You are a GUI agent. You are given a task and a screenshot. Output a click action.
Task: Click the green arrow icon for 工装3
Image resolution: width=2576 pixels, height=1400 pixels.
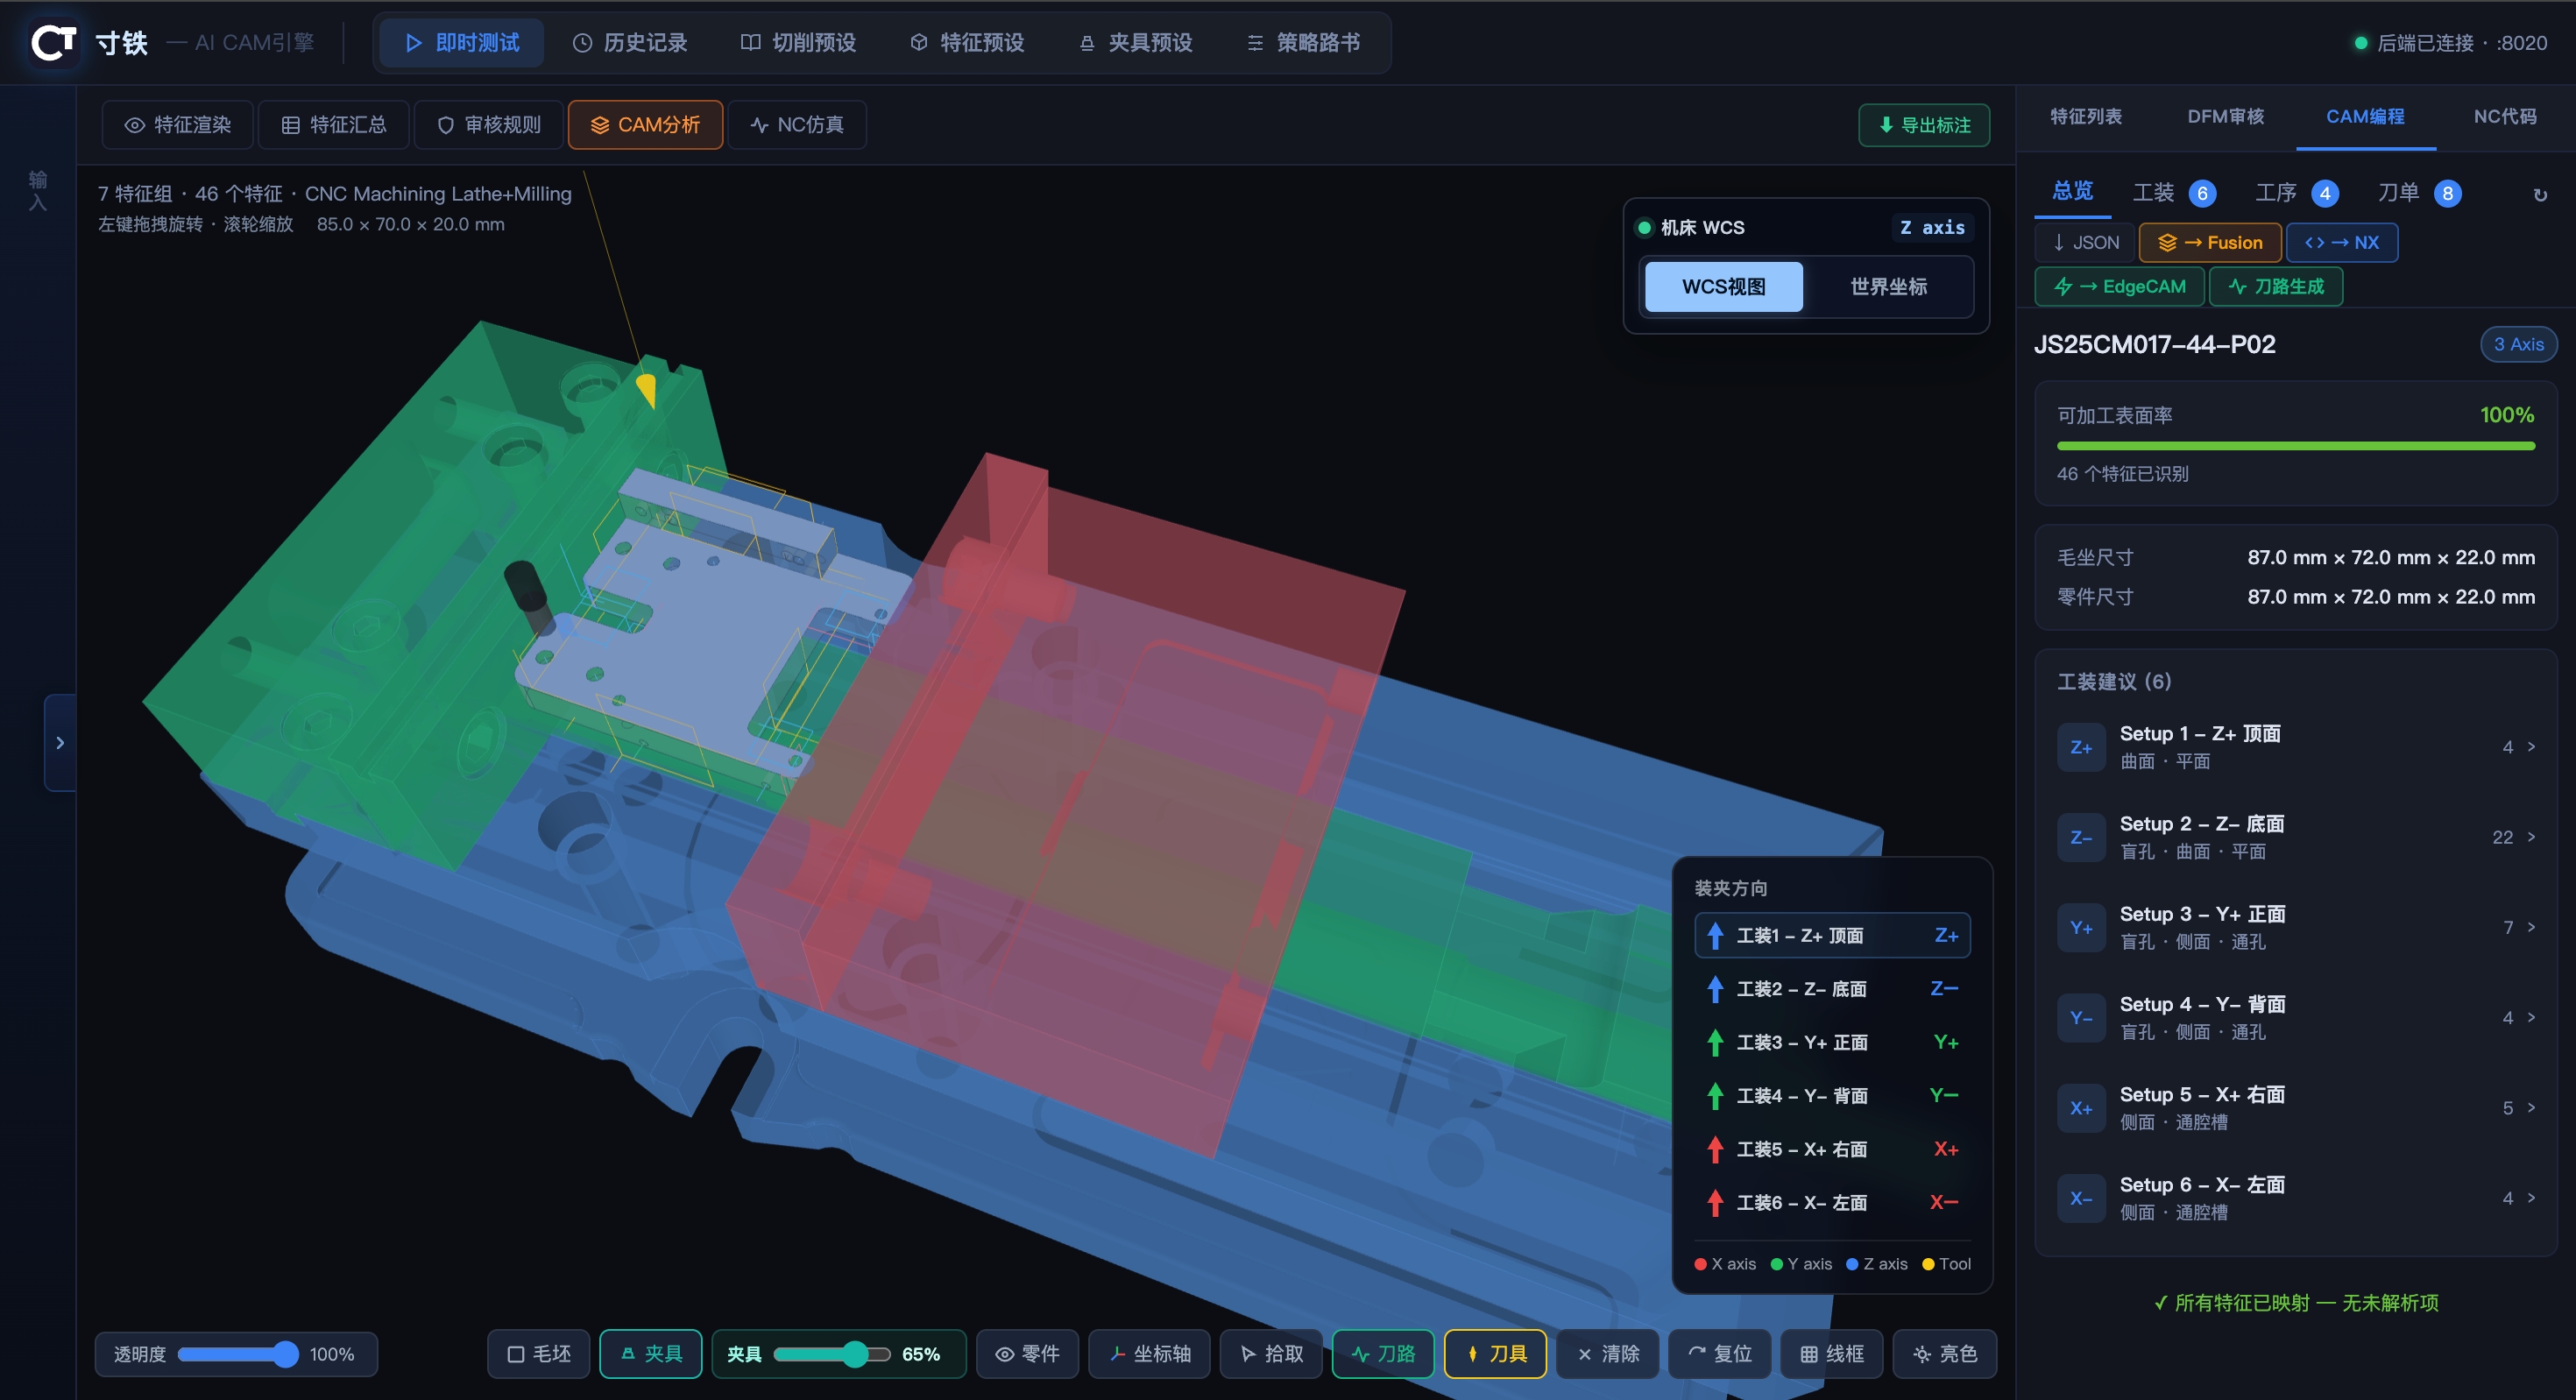coord(1715,1042)
